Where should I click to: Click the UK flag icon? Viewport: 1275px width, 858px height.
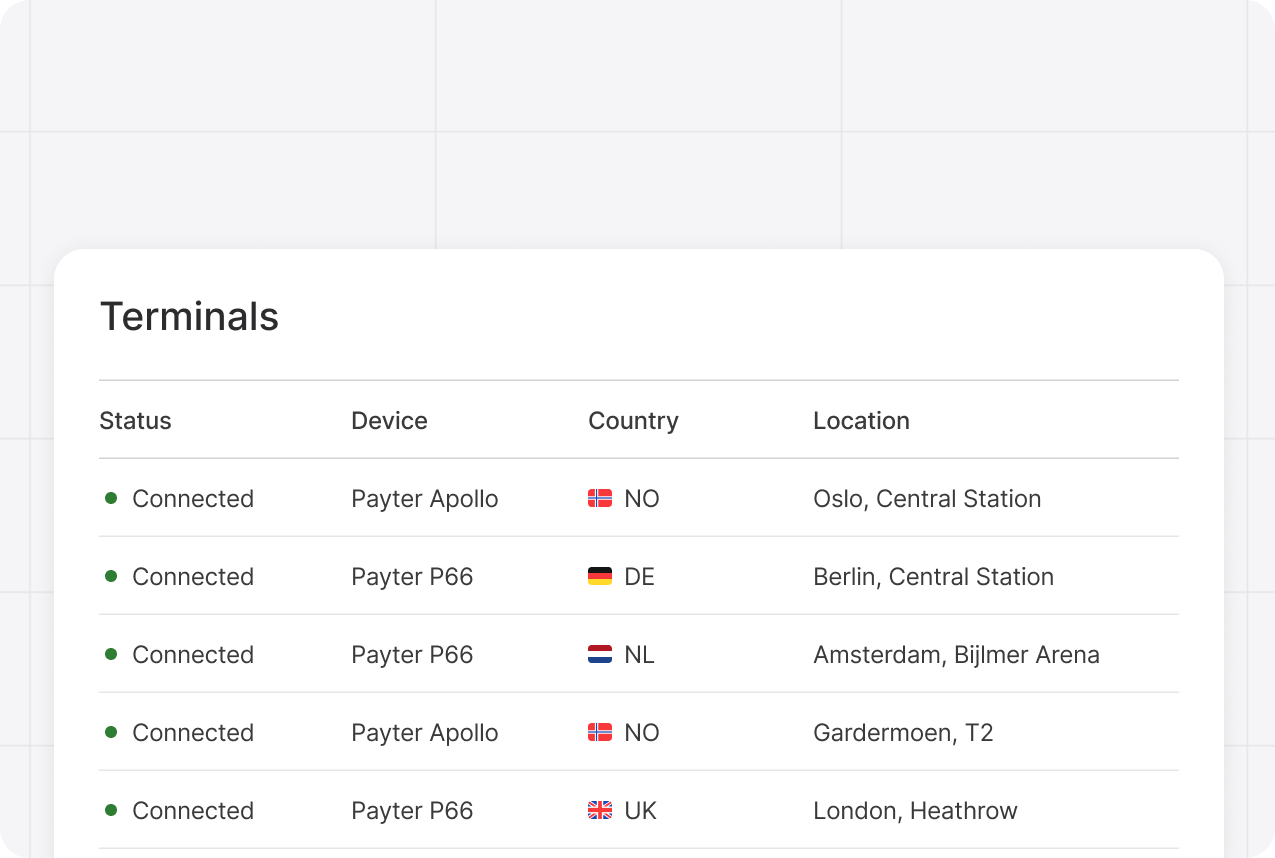pyautogui.click(x=600, y=810)
